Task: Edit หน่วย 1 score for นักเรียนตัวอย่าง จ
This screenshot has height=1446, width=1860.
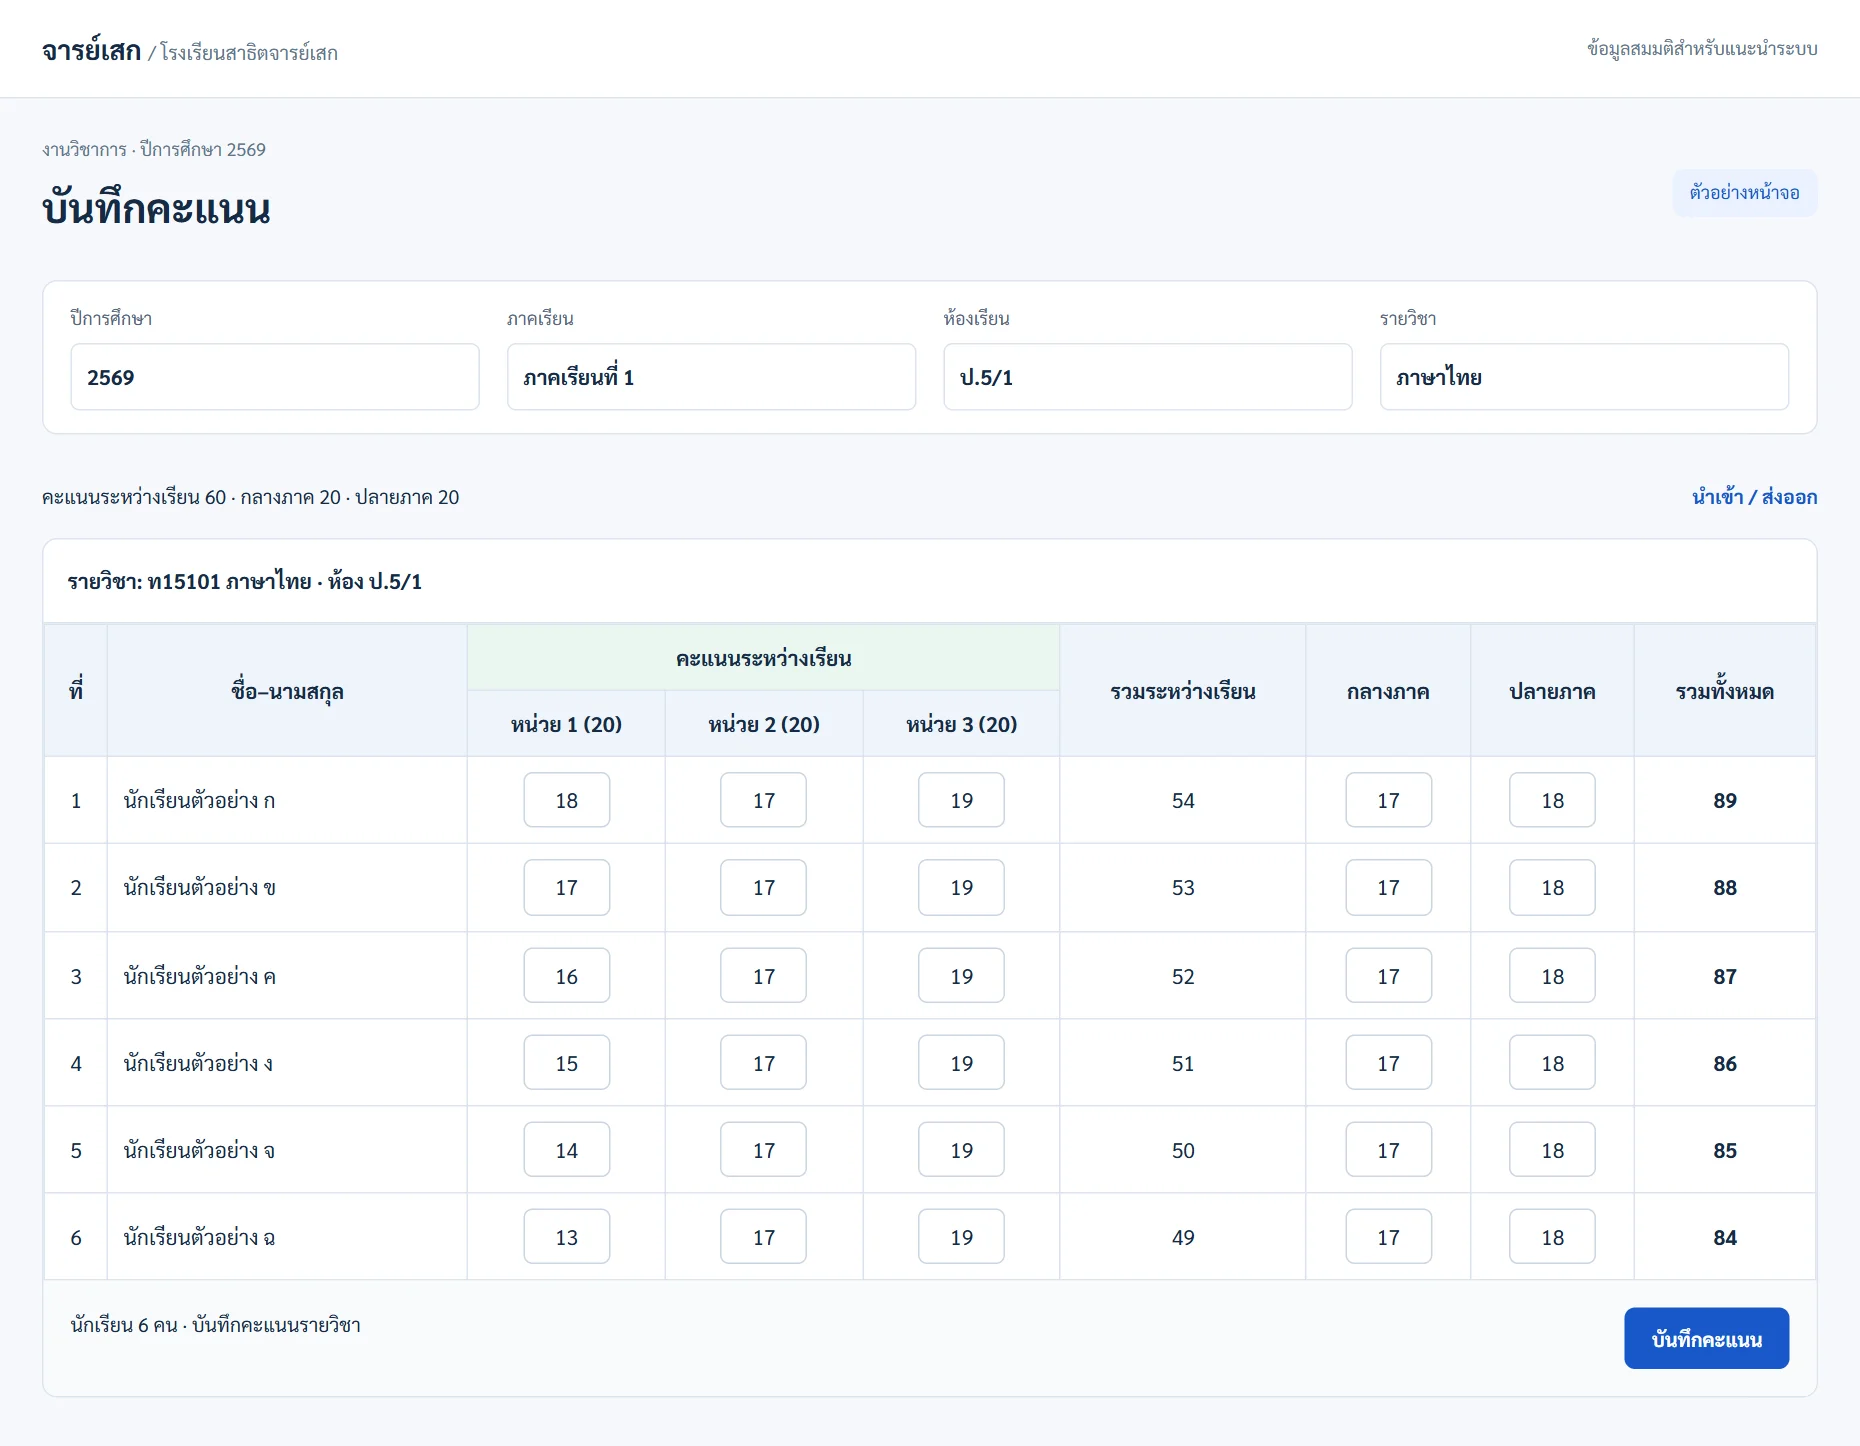Action: pyautogui.click(x=566, y=1150)
